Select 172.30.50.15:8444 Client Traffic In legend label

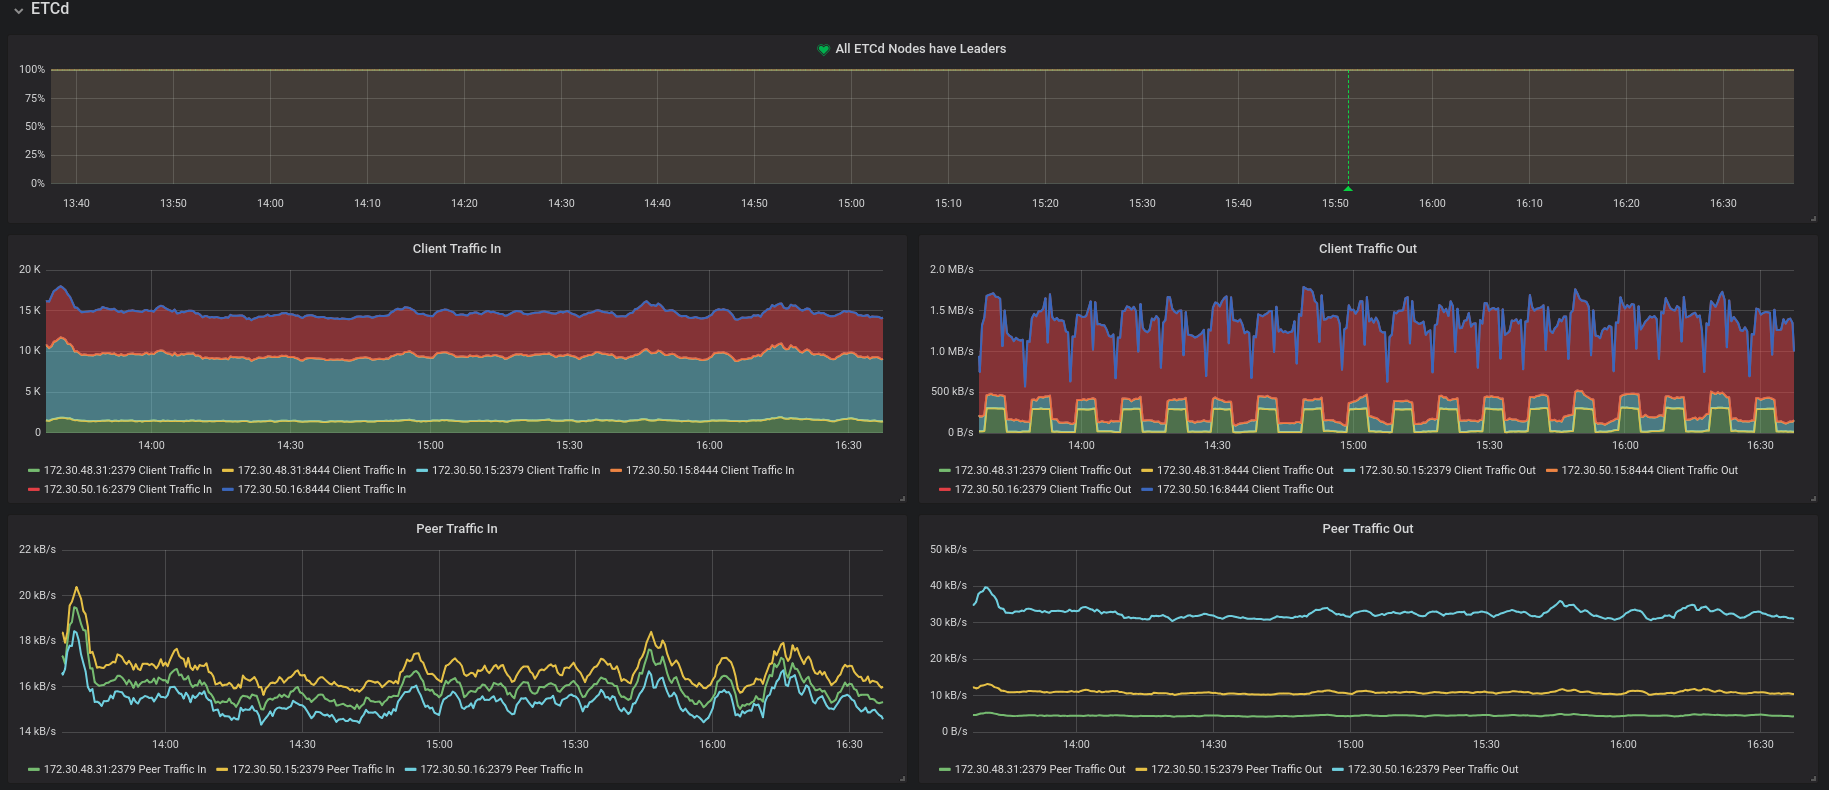[x=709, y=470]
